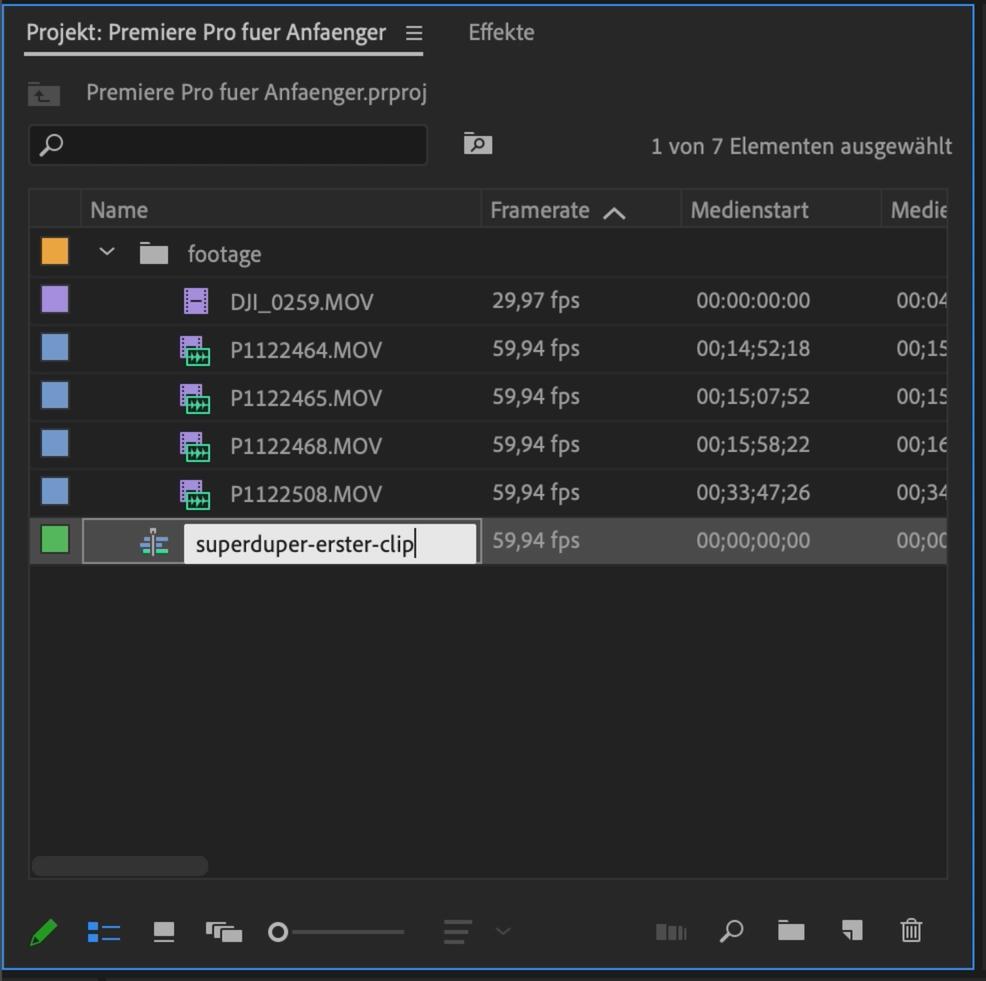The height and width of the screenshot is (981, 986).
Task: Sort by the Framerate column header
Action: pos(540,210)
